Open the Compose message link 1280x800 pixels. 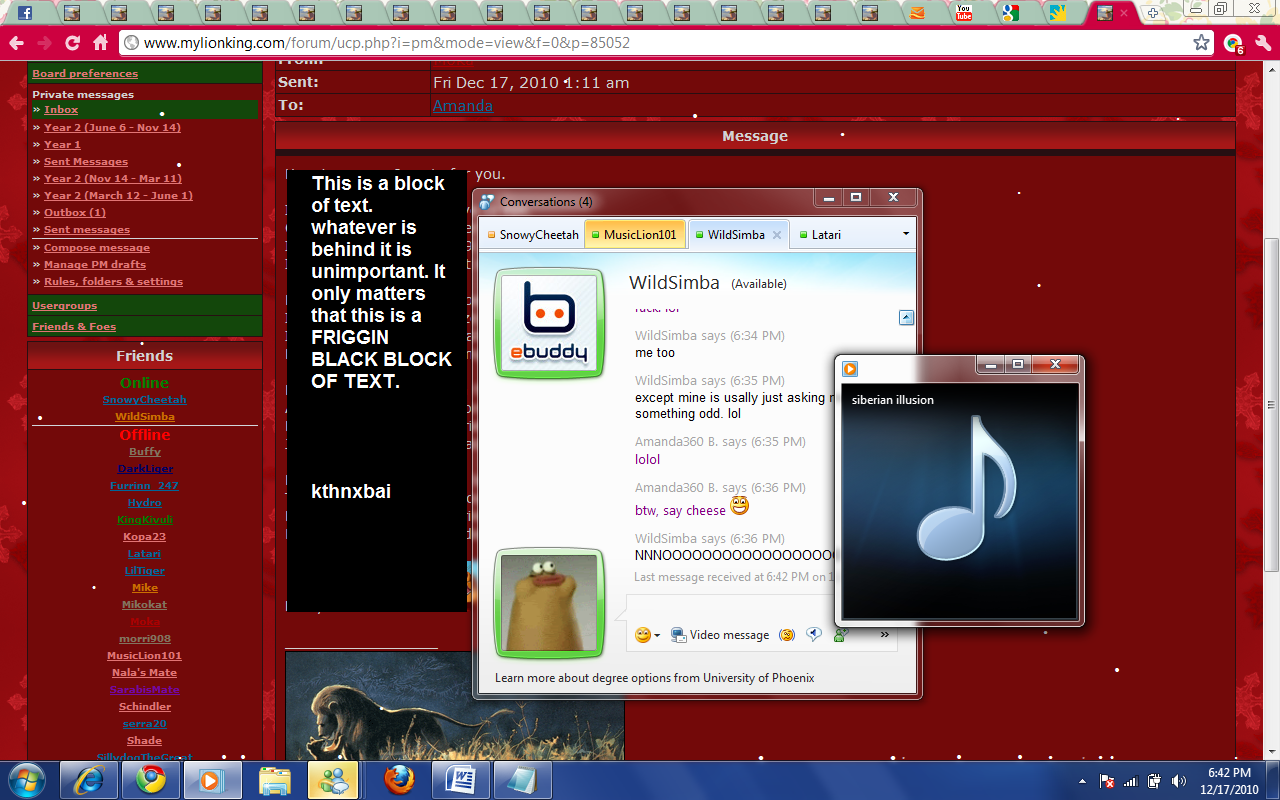[x=96, y=247]
